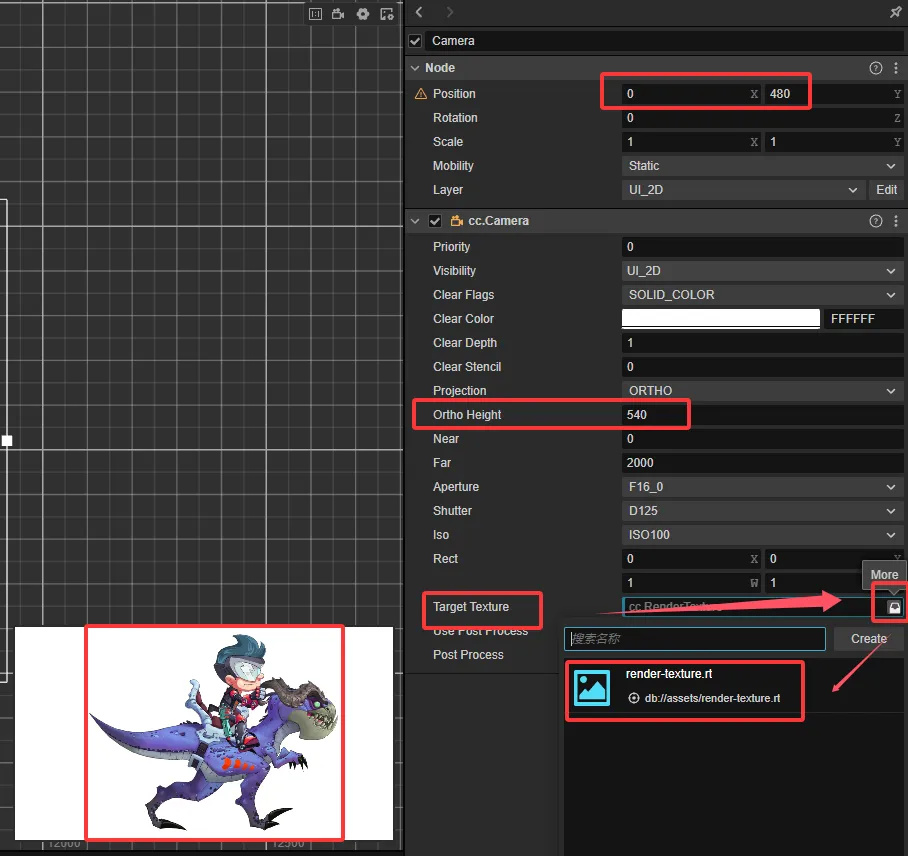Click the white Clear Color swatch
The width and height of the screenshot is (908, 856).
(720, 319)
